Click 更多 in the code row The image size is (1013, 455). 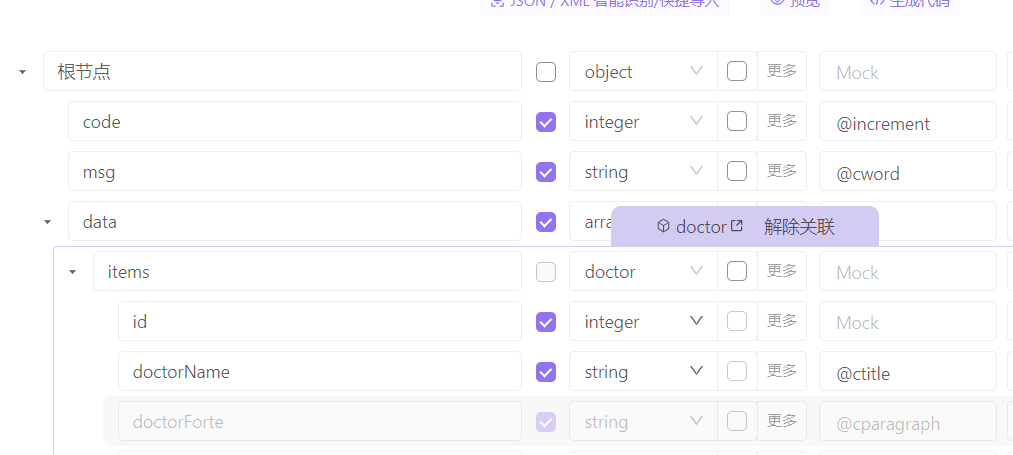pyautogui.click(x=782, y=121)
